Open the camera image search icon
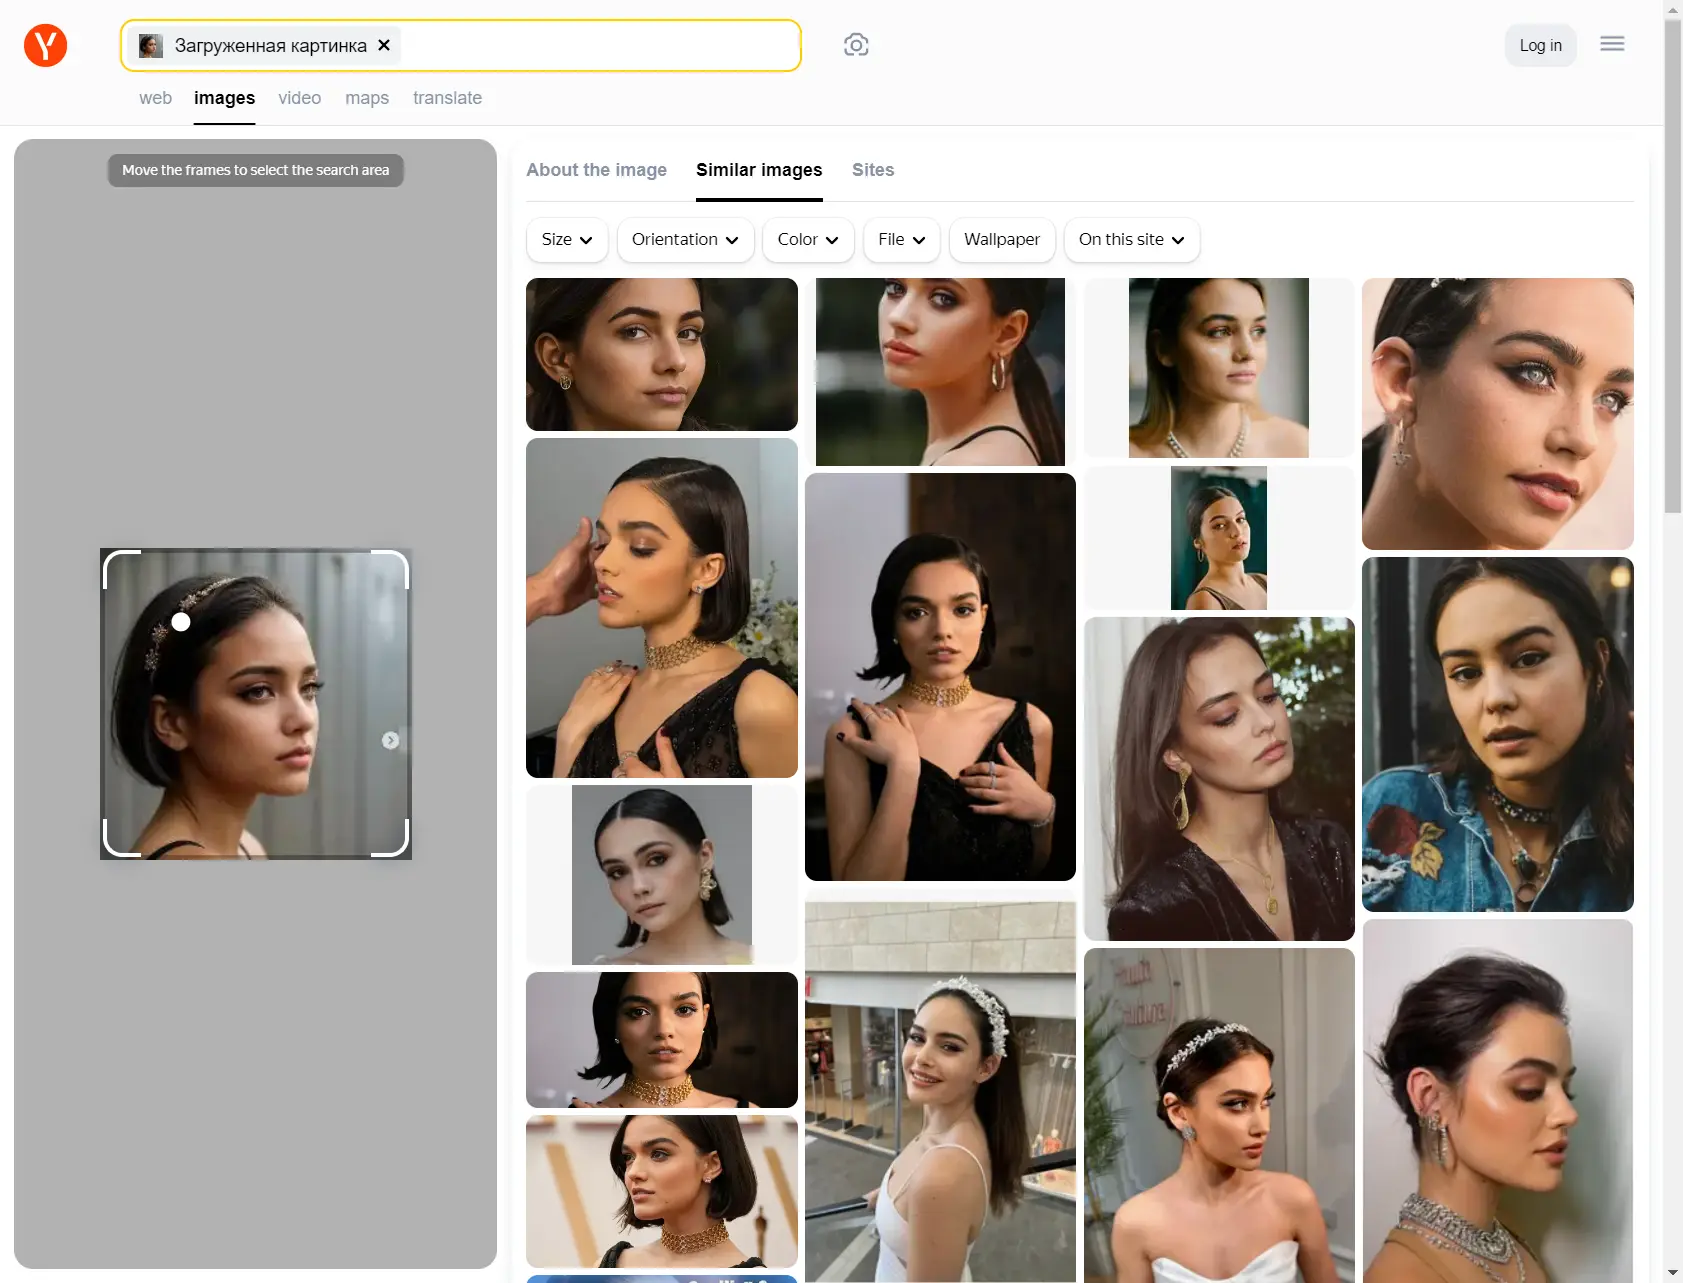 point(856,45)
